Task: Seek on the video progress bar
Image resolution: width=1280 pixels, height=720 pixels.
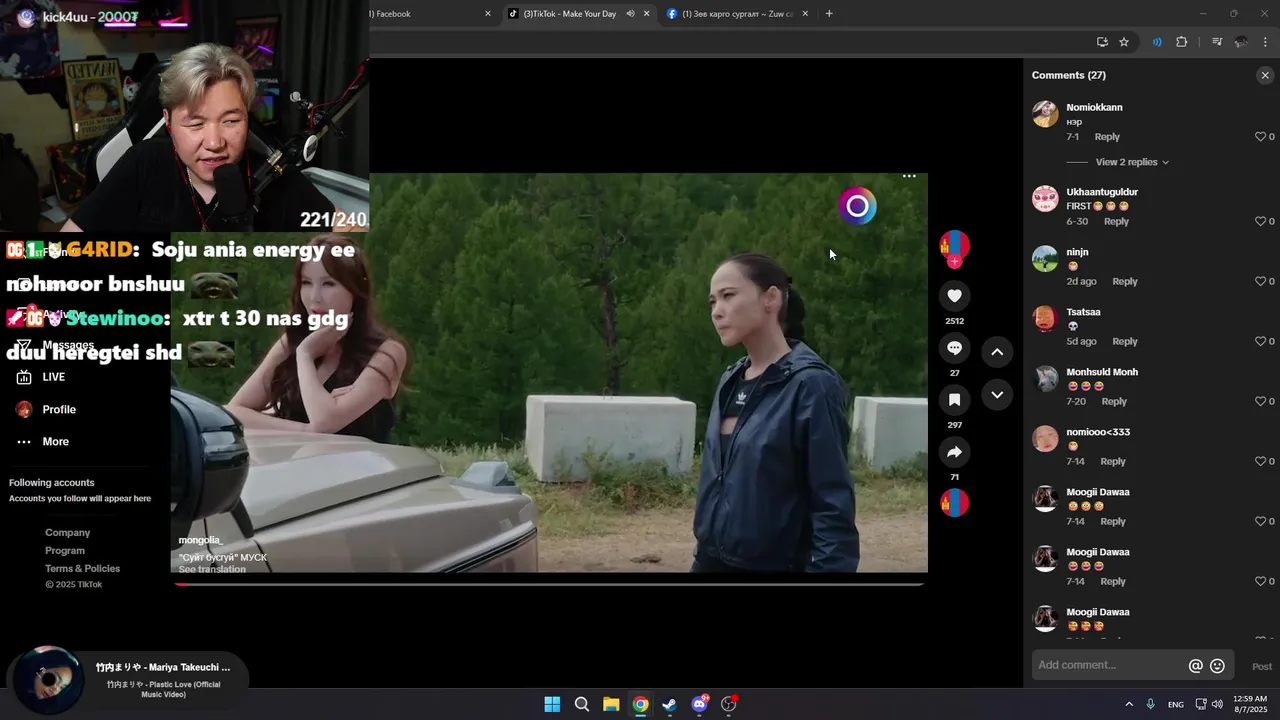Action: click(549, 584)
